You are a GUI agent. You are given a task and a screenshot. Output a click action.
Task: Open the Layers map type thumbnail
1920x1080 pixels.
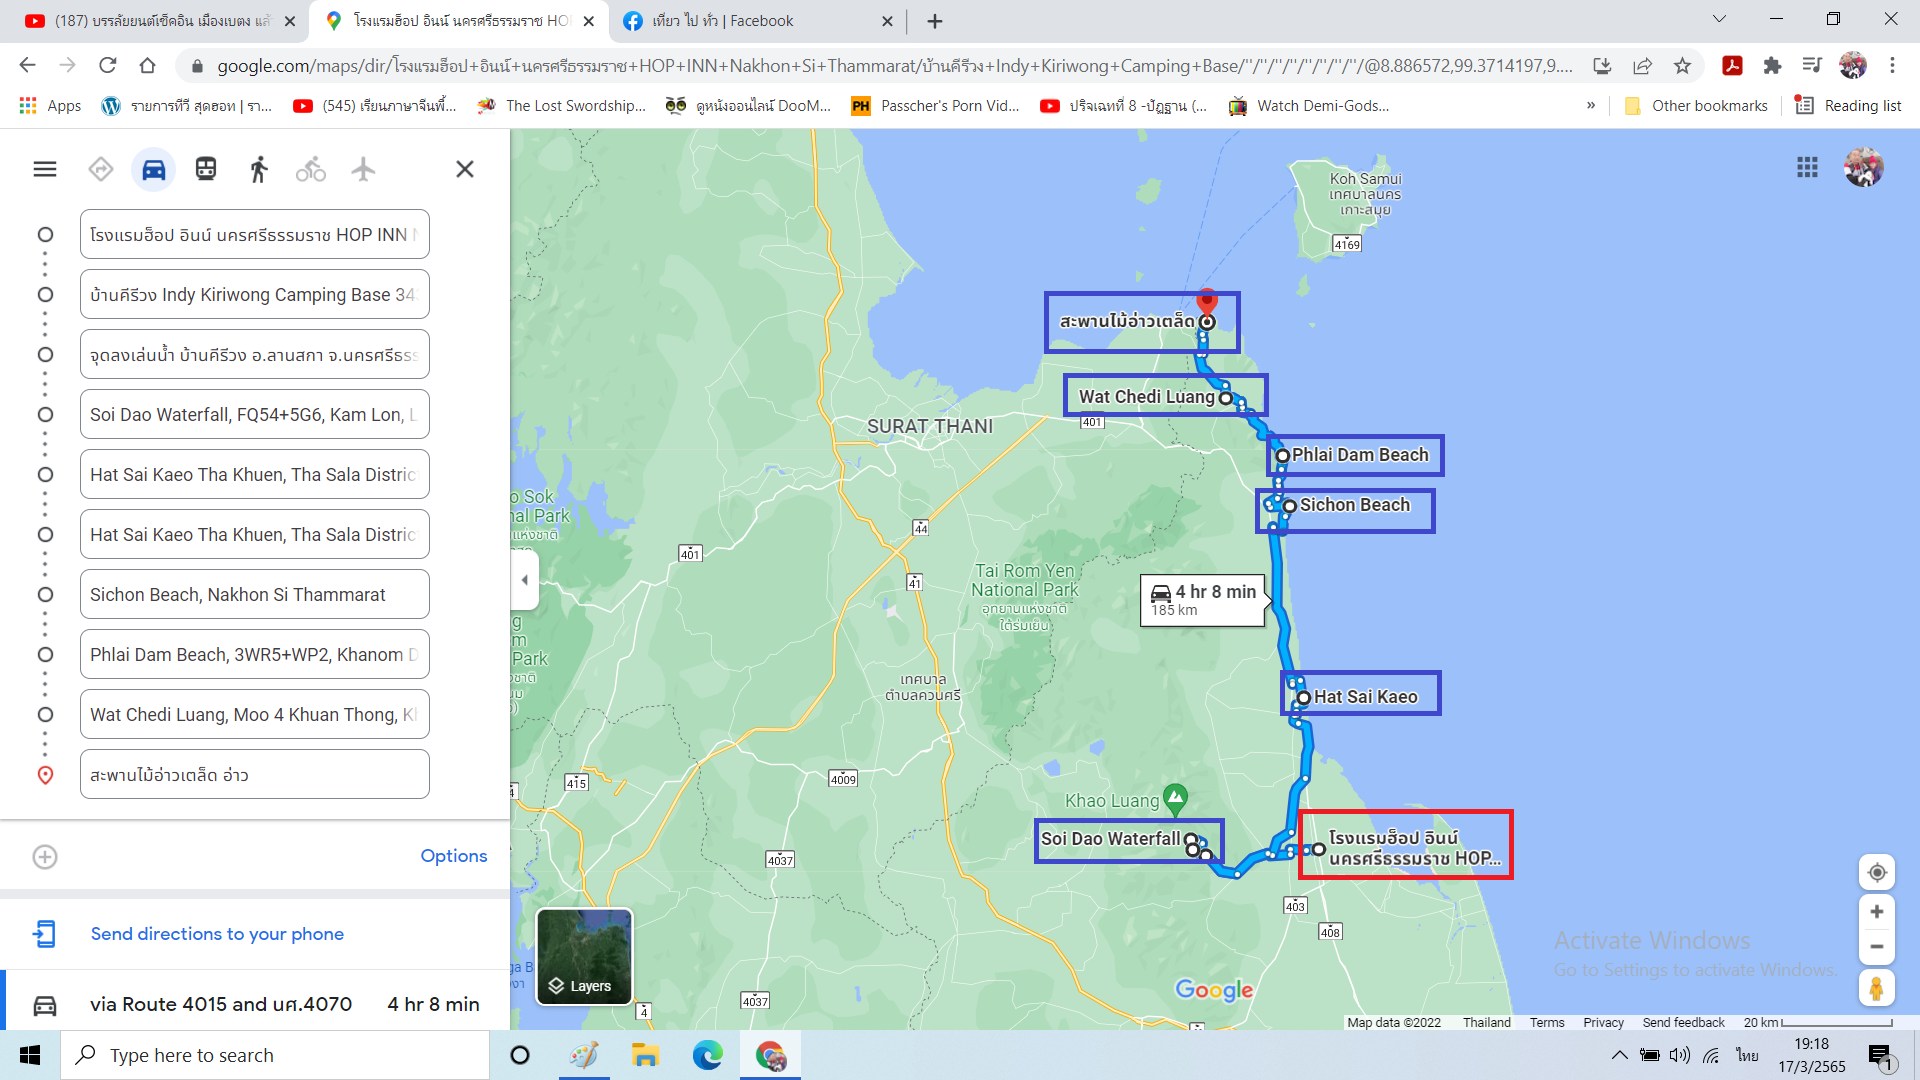tap(585, 956)
